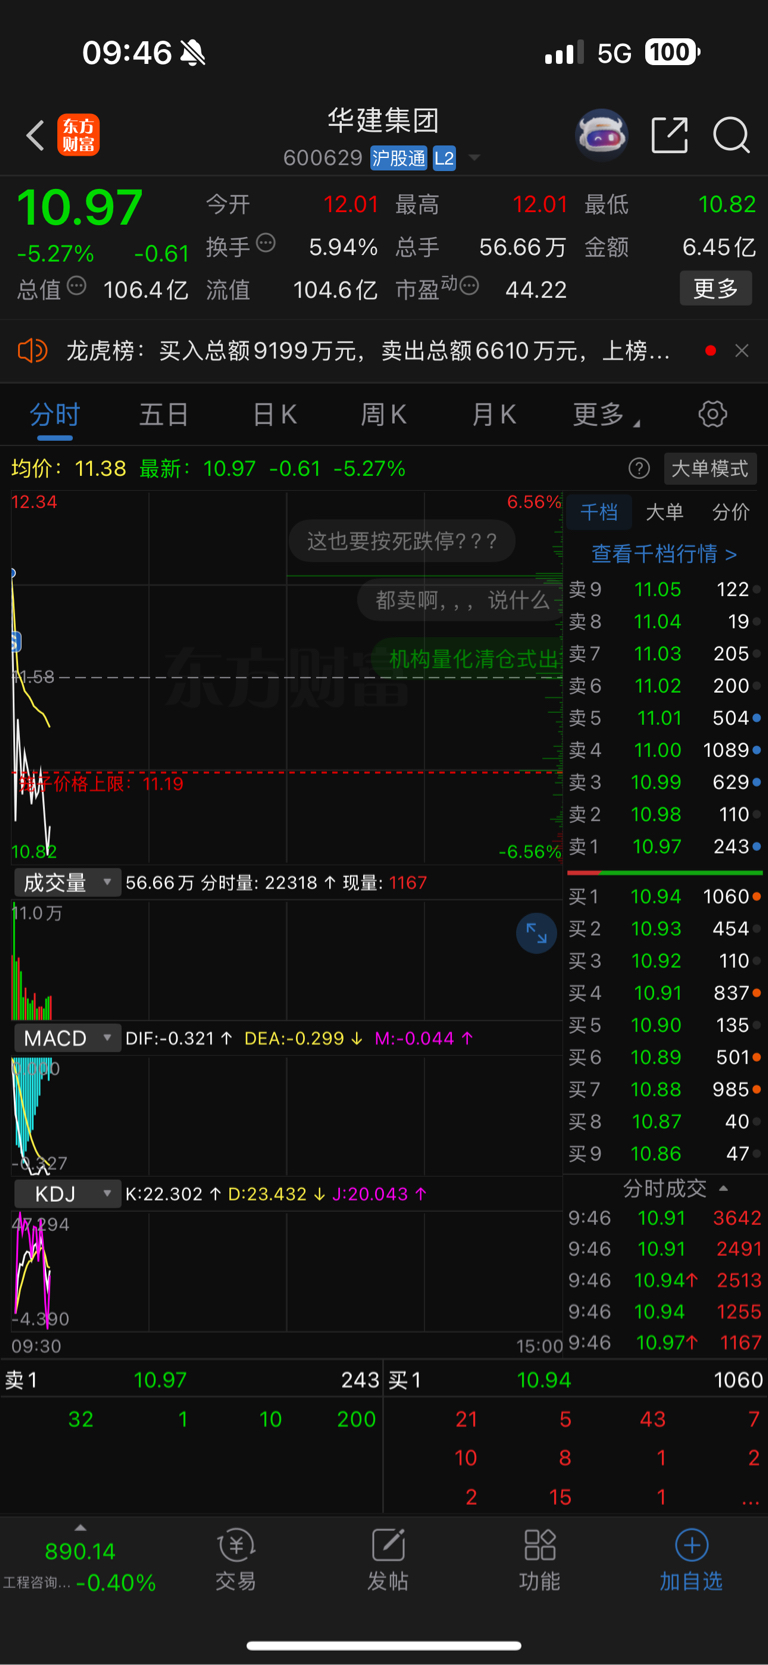Tap comment bubble 都卖啊,,,说什么
Screen dimensions: 768x1665
(461, 600)
